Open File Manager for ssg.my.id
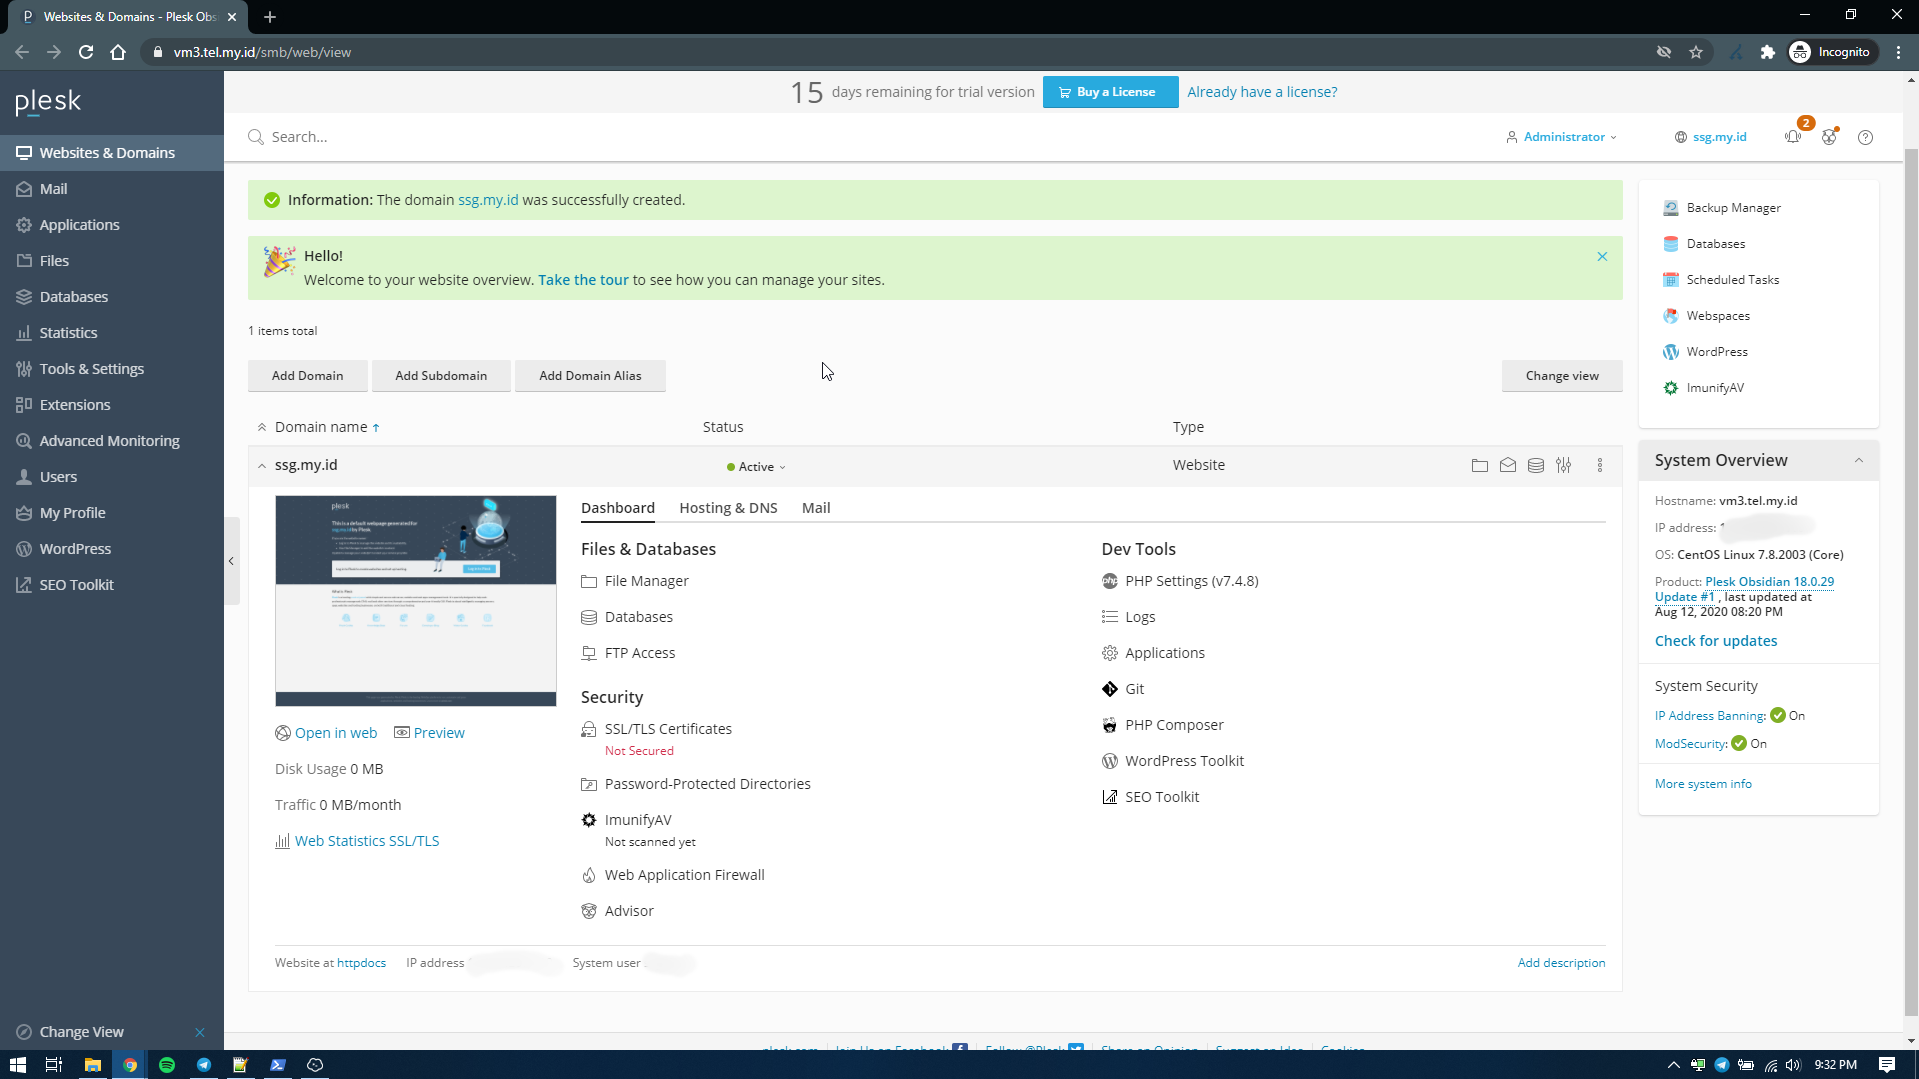This screenshot has height=1079, width=1919. click(x=646, y=580)
